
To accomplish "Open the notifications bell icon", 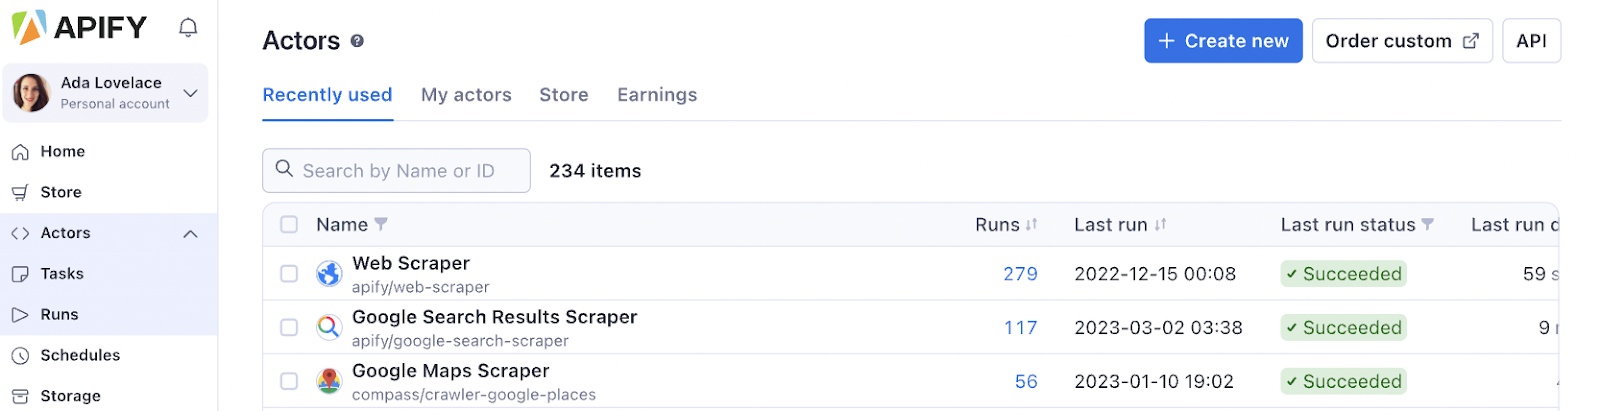I will point(188,27).
